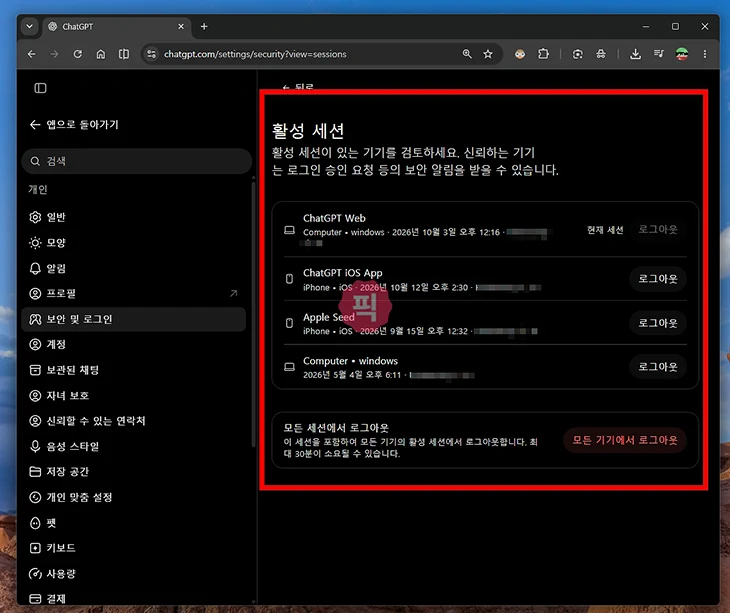Open 알림 settings
Screen dimensions: 730x613
(x=134, y=268)
